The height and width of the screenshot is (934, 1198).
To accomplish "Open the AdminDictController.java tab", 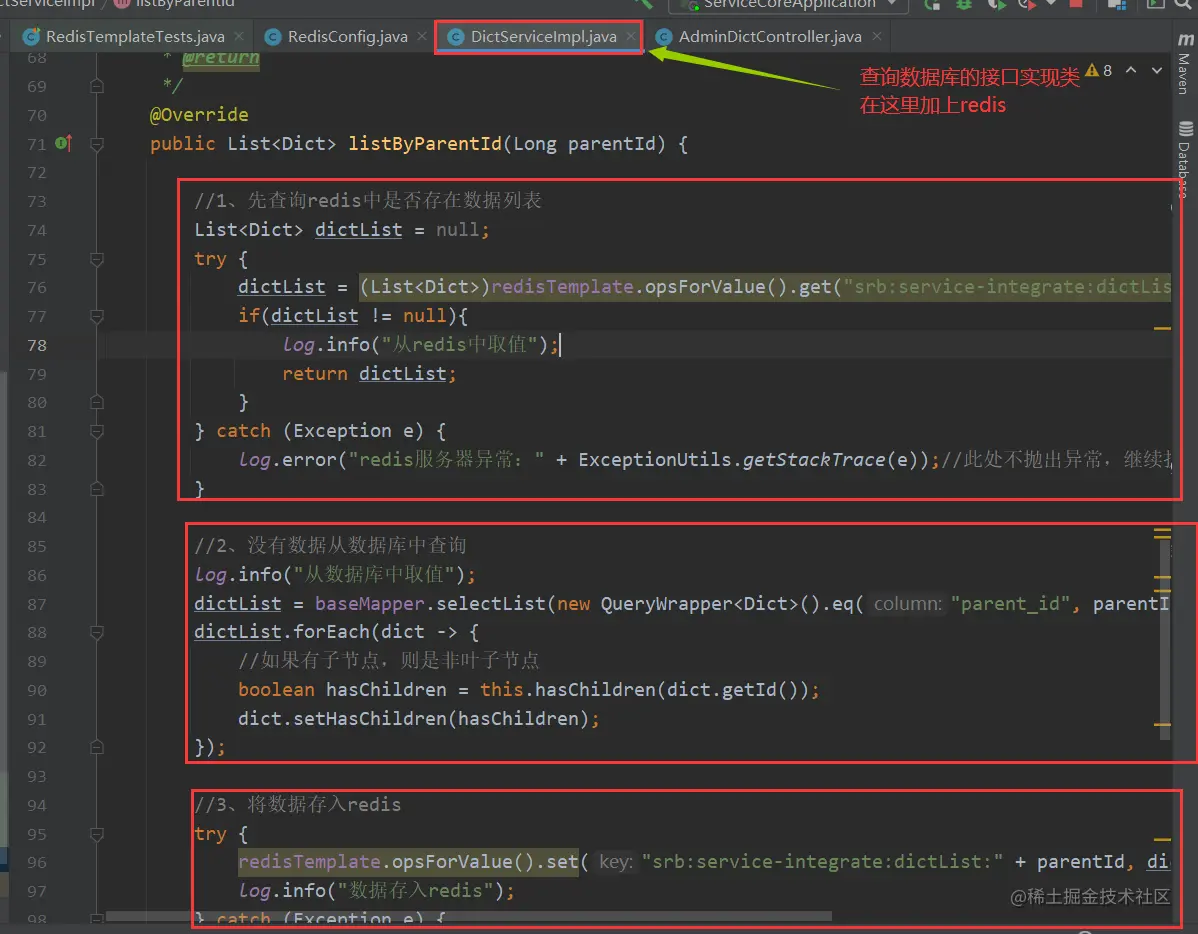I will 769,37.
